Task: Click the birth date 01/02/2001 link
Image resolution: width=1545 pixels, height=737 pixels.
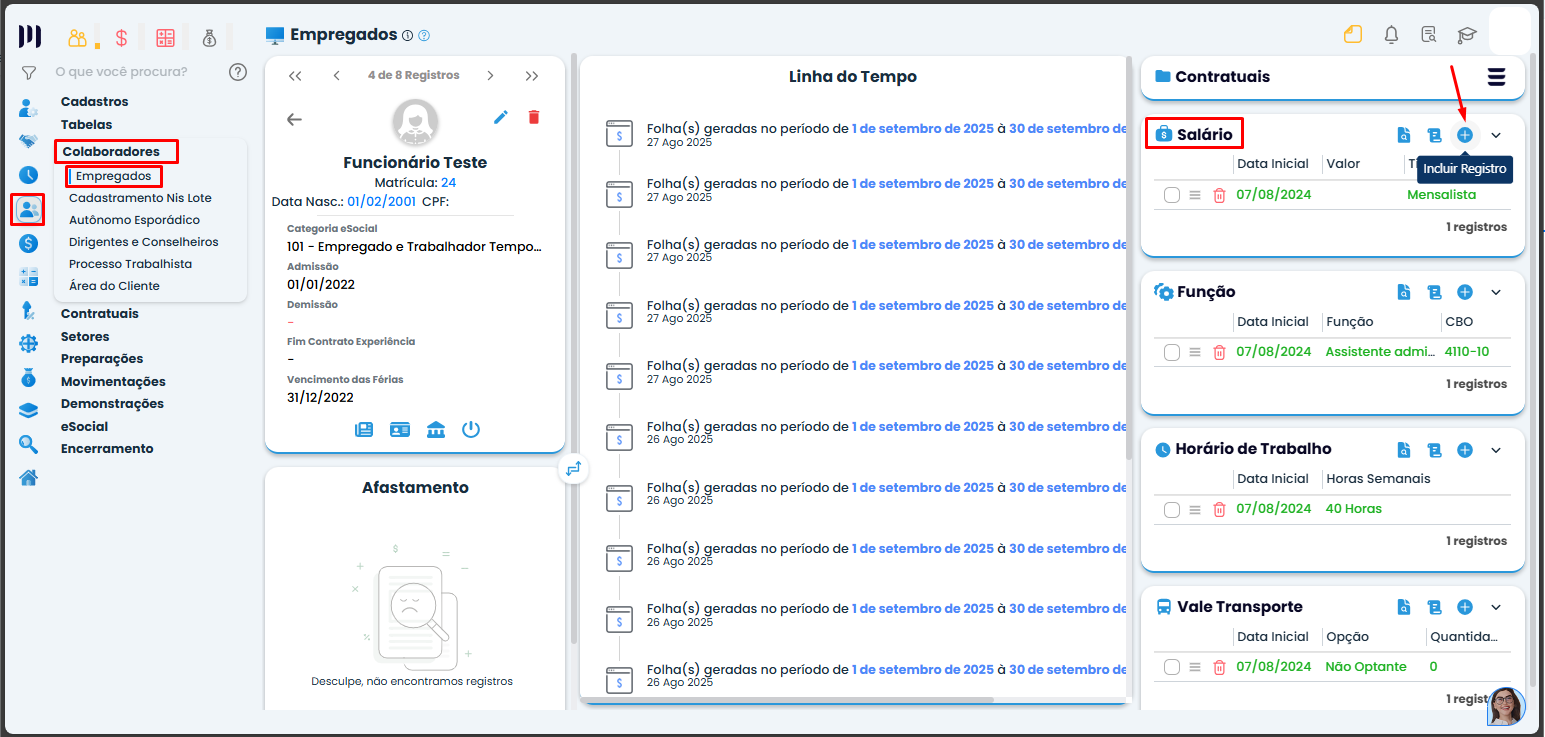Action: pyautogui.click(x=381, y=202)
